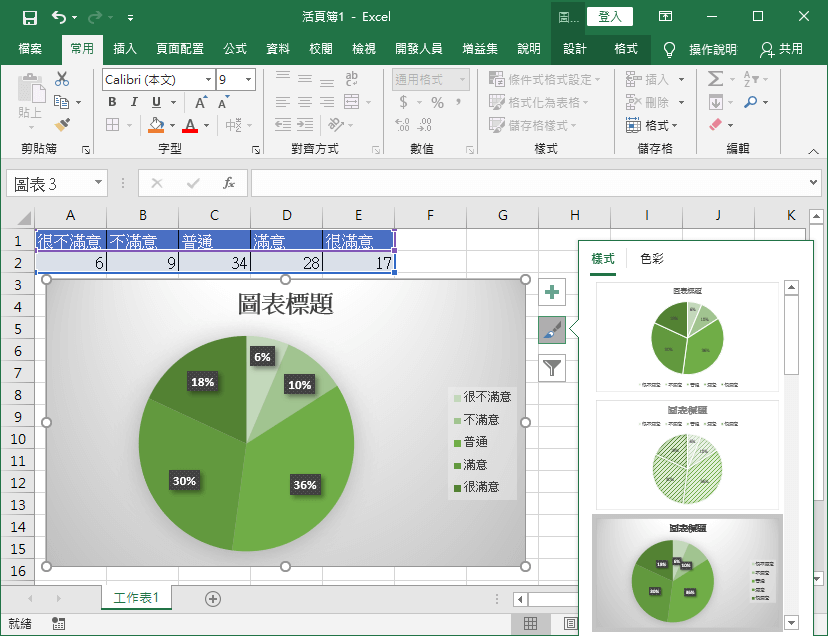Click the Sign in (登入) button

(610, 17)
